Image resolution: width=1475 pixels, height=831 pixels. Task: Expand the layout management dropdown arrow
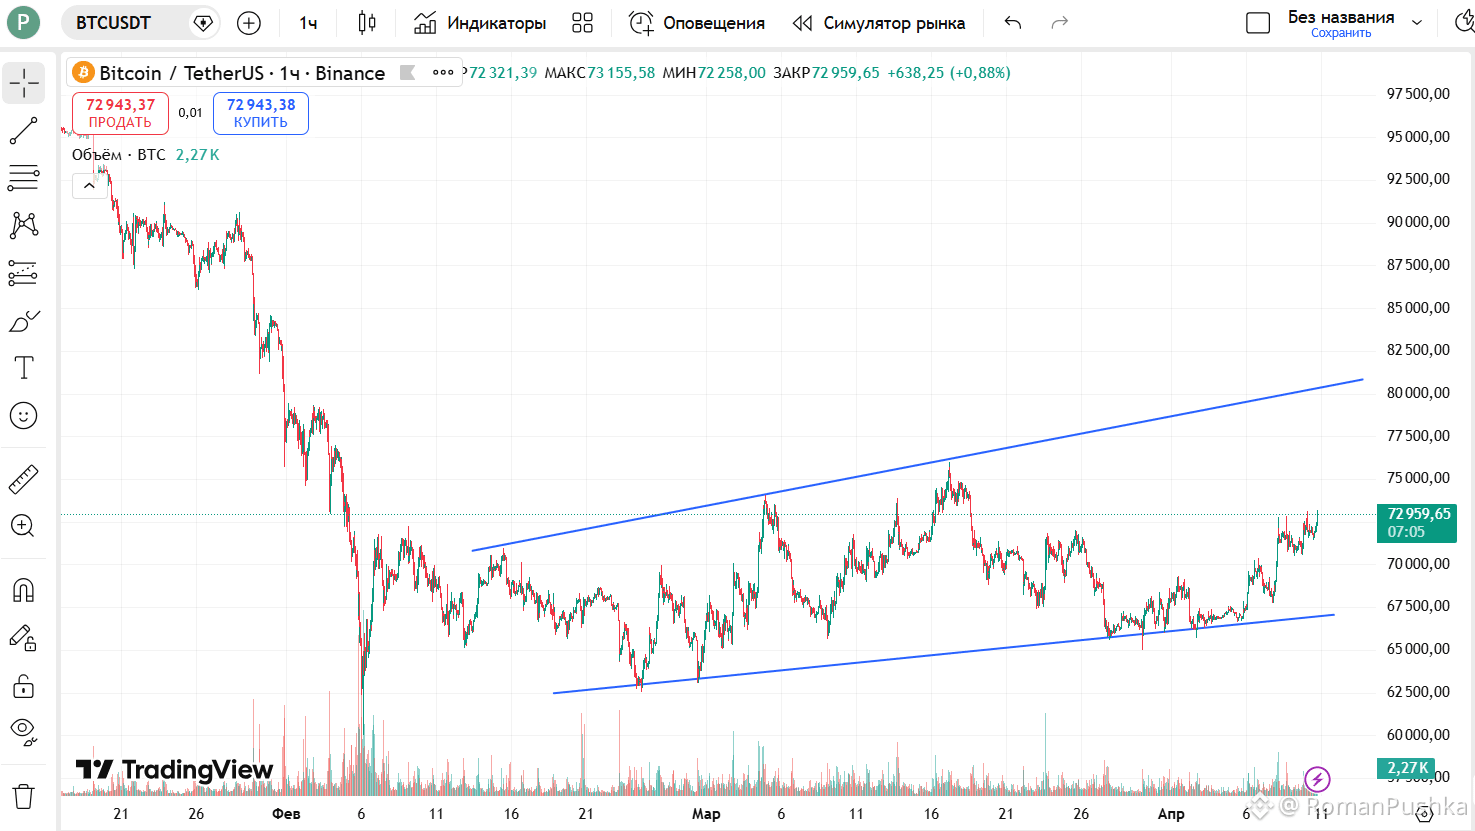1417,22
